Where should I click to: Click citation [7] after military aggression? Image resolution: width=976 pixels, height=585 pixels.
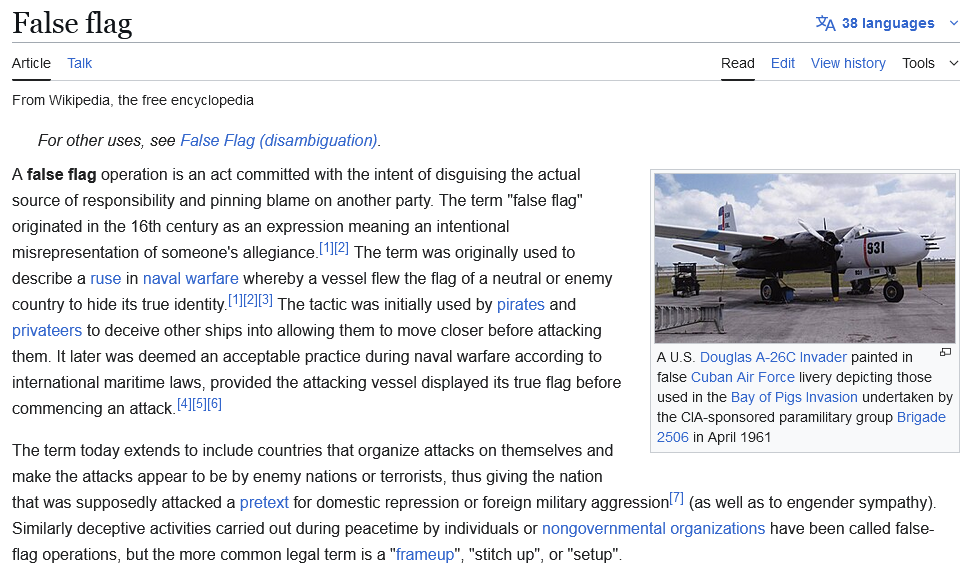(676, 498)
